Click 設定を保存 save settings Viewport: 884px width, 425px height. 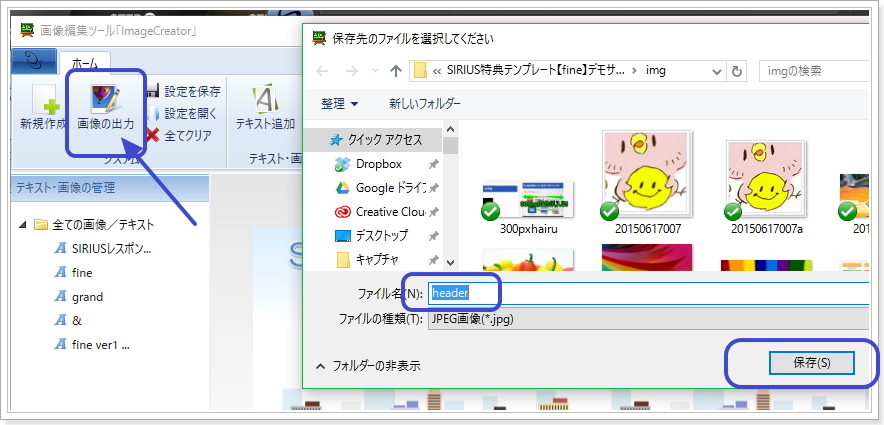click(x=183, y=91)
